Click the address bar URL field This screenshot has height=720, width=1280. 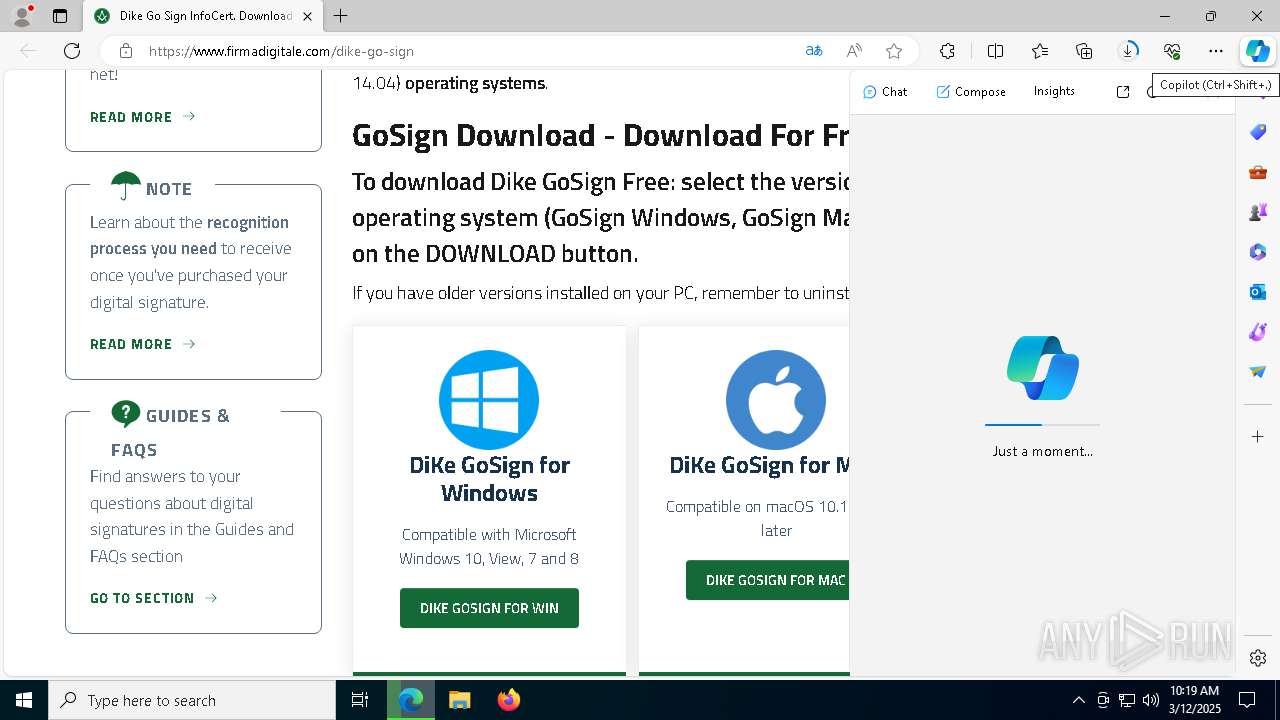[470, 51]
